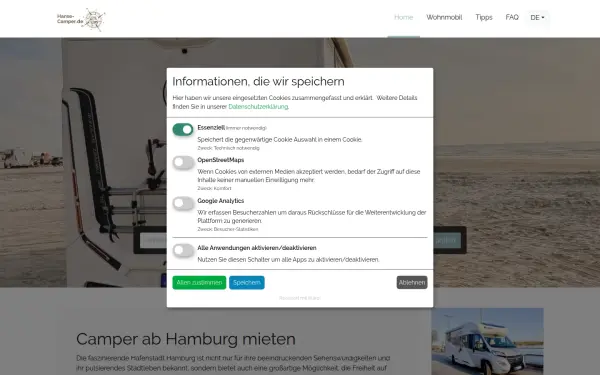Click the Google Analytics label text
600x375 pixels.
pos(220,201)
